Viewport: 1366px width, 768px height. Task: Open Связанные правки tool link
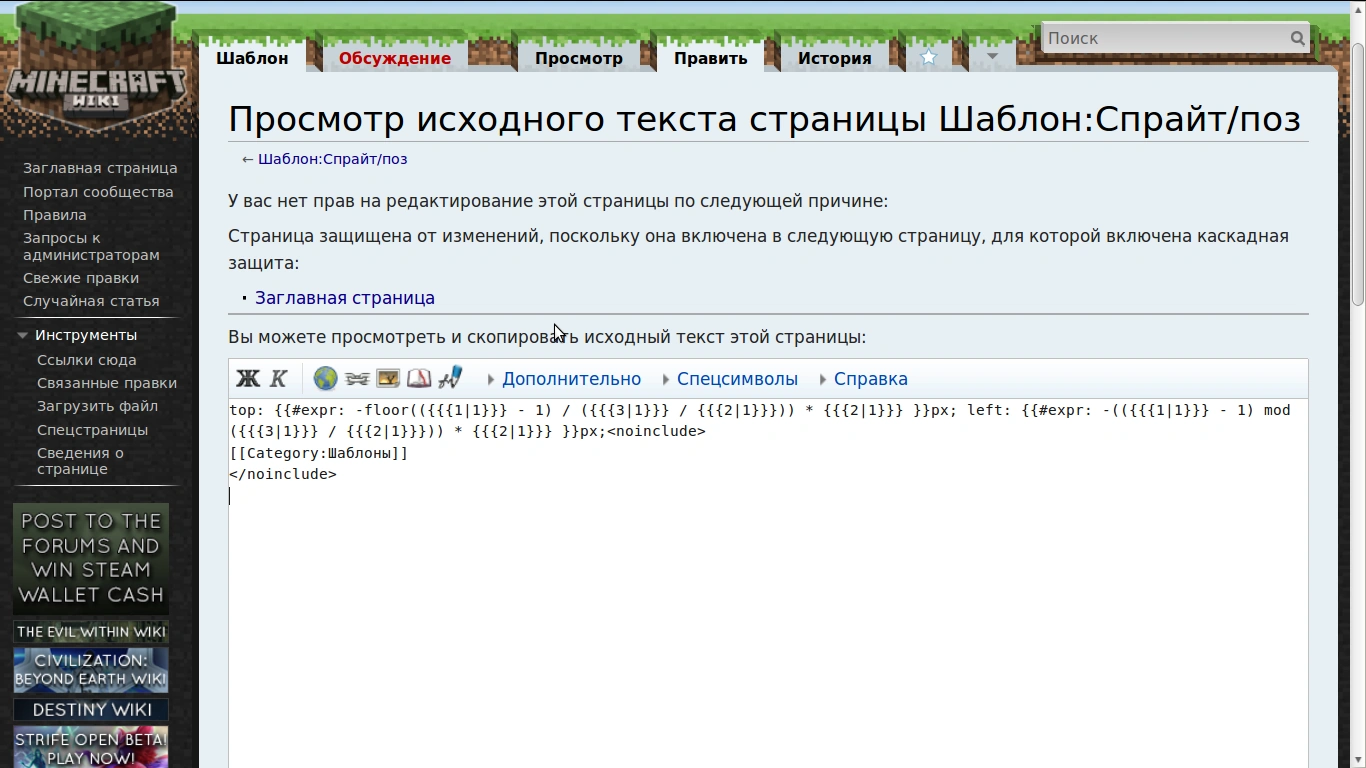click(107, 383)
